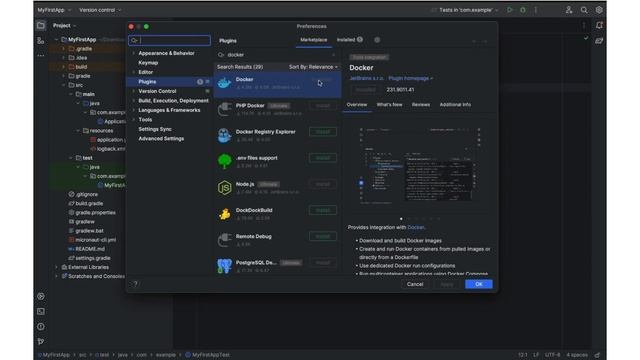Select the .env files support tree icon
Image resolution: width=640 pixels, height=360 pixels.
[x=224, y=162]
